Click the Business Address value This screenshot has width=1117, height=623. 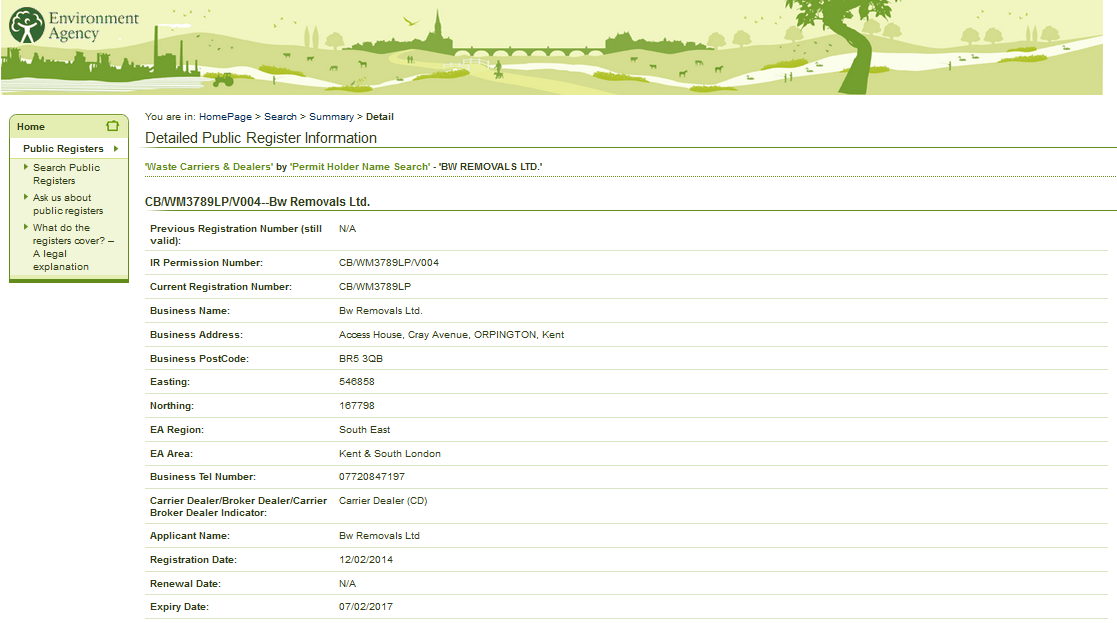(x=452, y=335)
